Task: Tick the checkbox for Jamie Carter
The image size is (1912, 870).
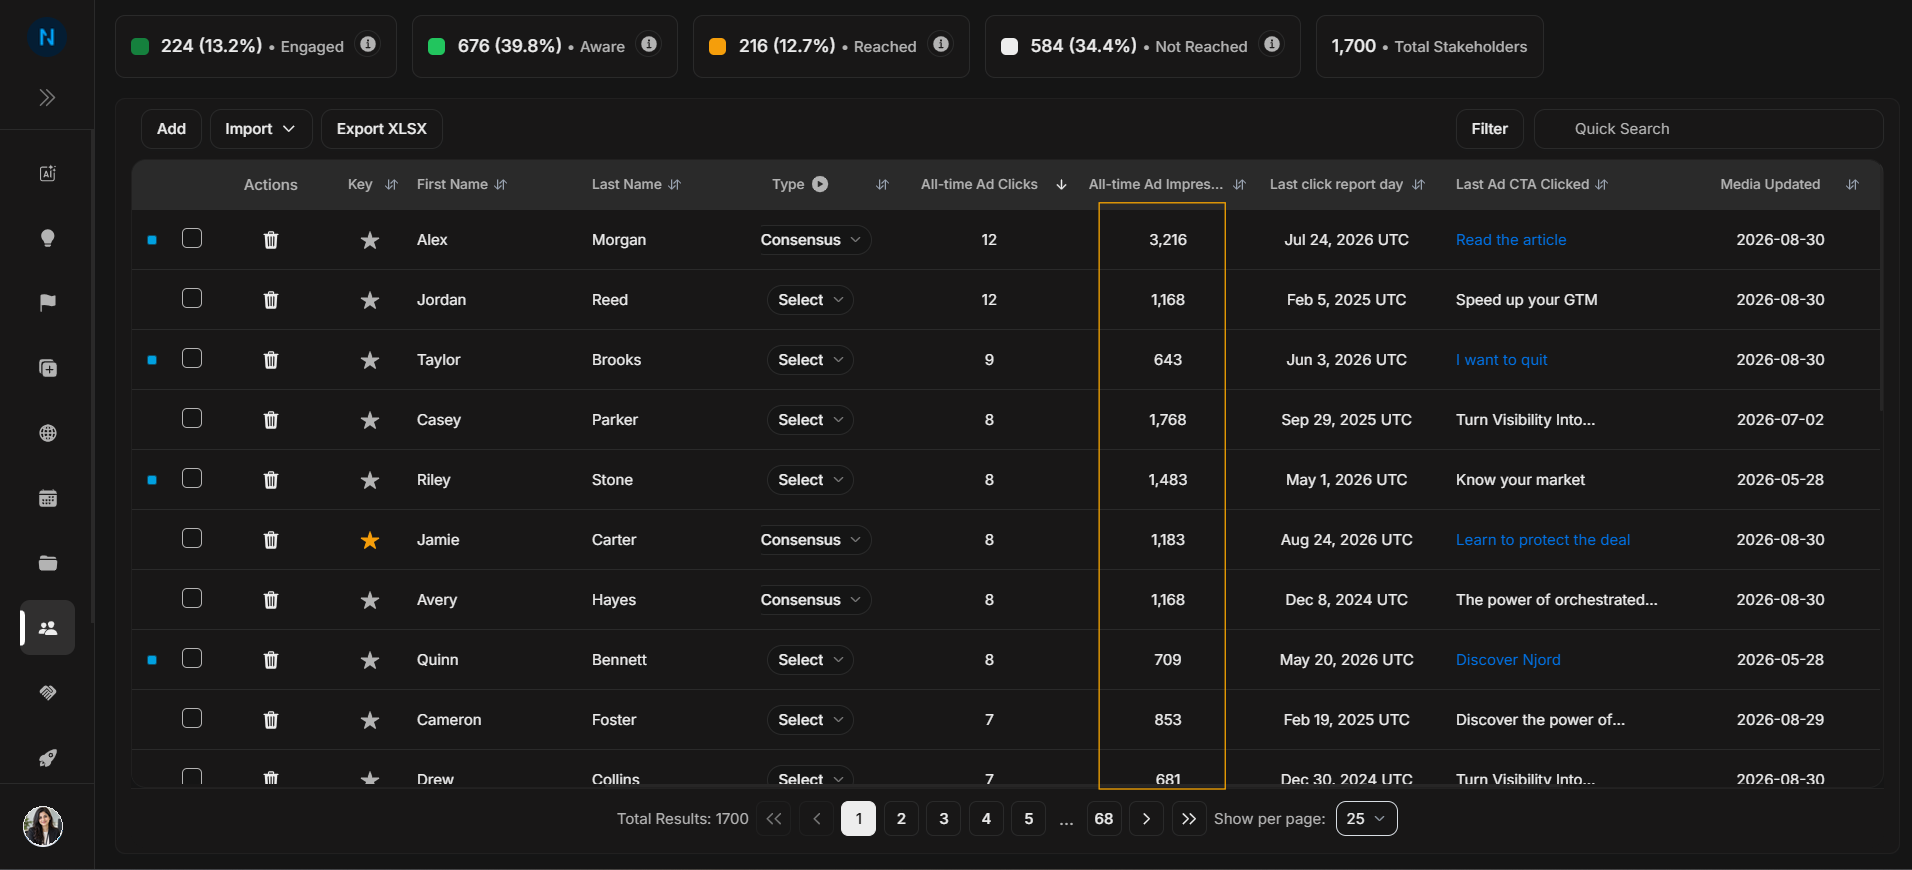Action: (x=192, y=538)
